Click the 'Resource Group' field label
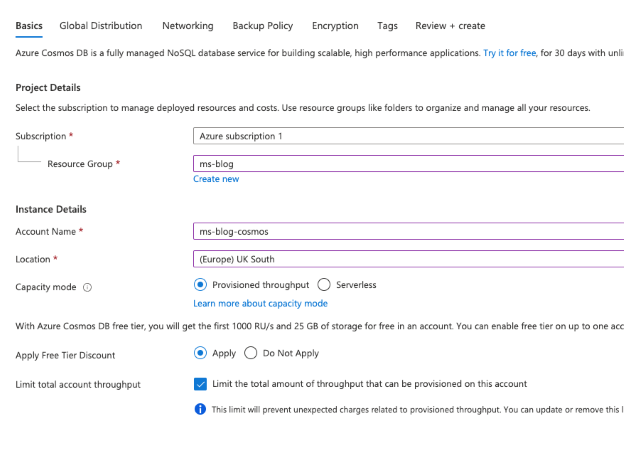This screenshot has width=624, height=456. tap(80, 164)
